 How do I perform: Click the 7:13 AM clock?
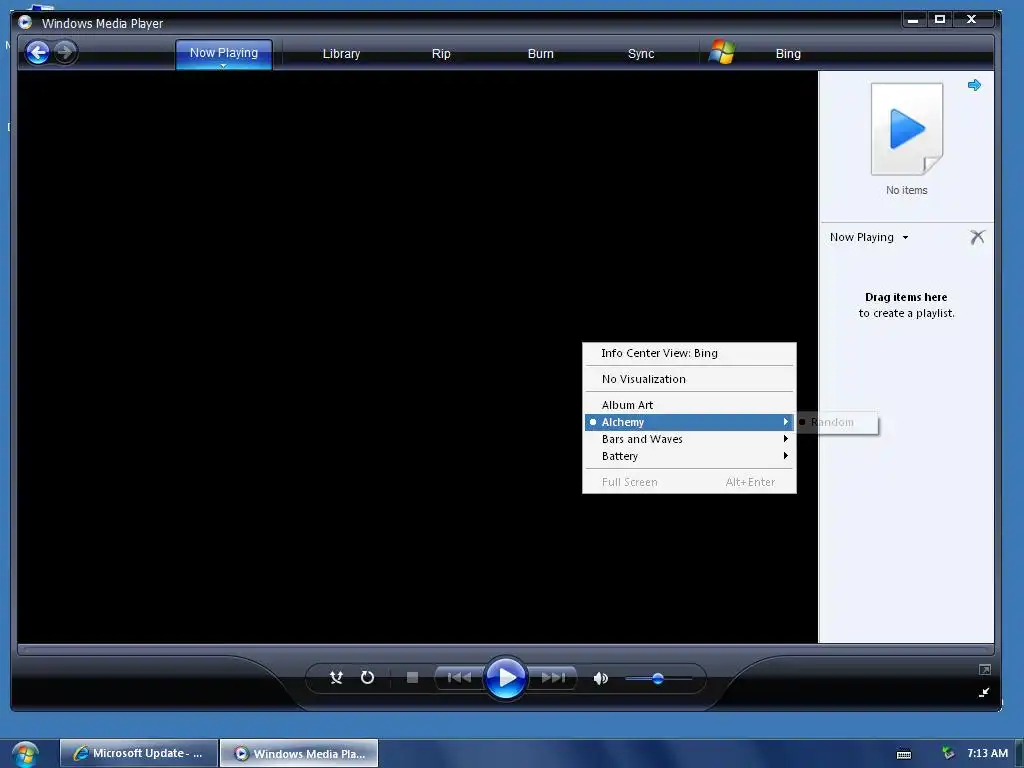[x=987, y=753]
